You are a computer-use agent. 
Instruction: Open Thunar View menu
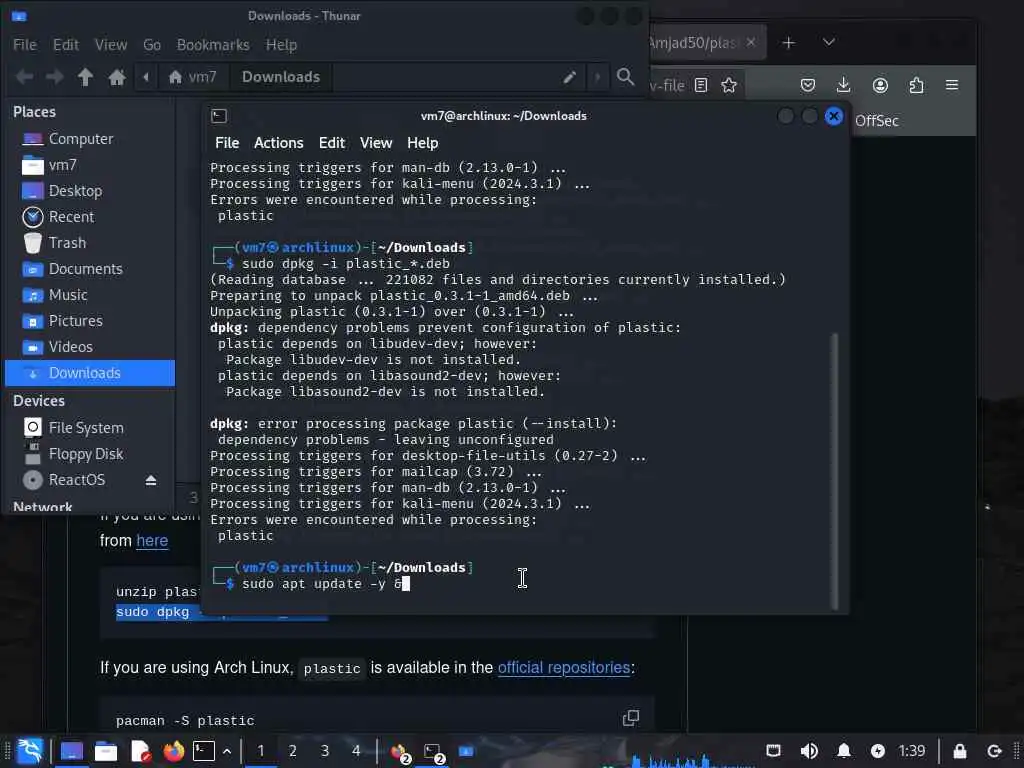point(111,44)
